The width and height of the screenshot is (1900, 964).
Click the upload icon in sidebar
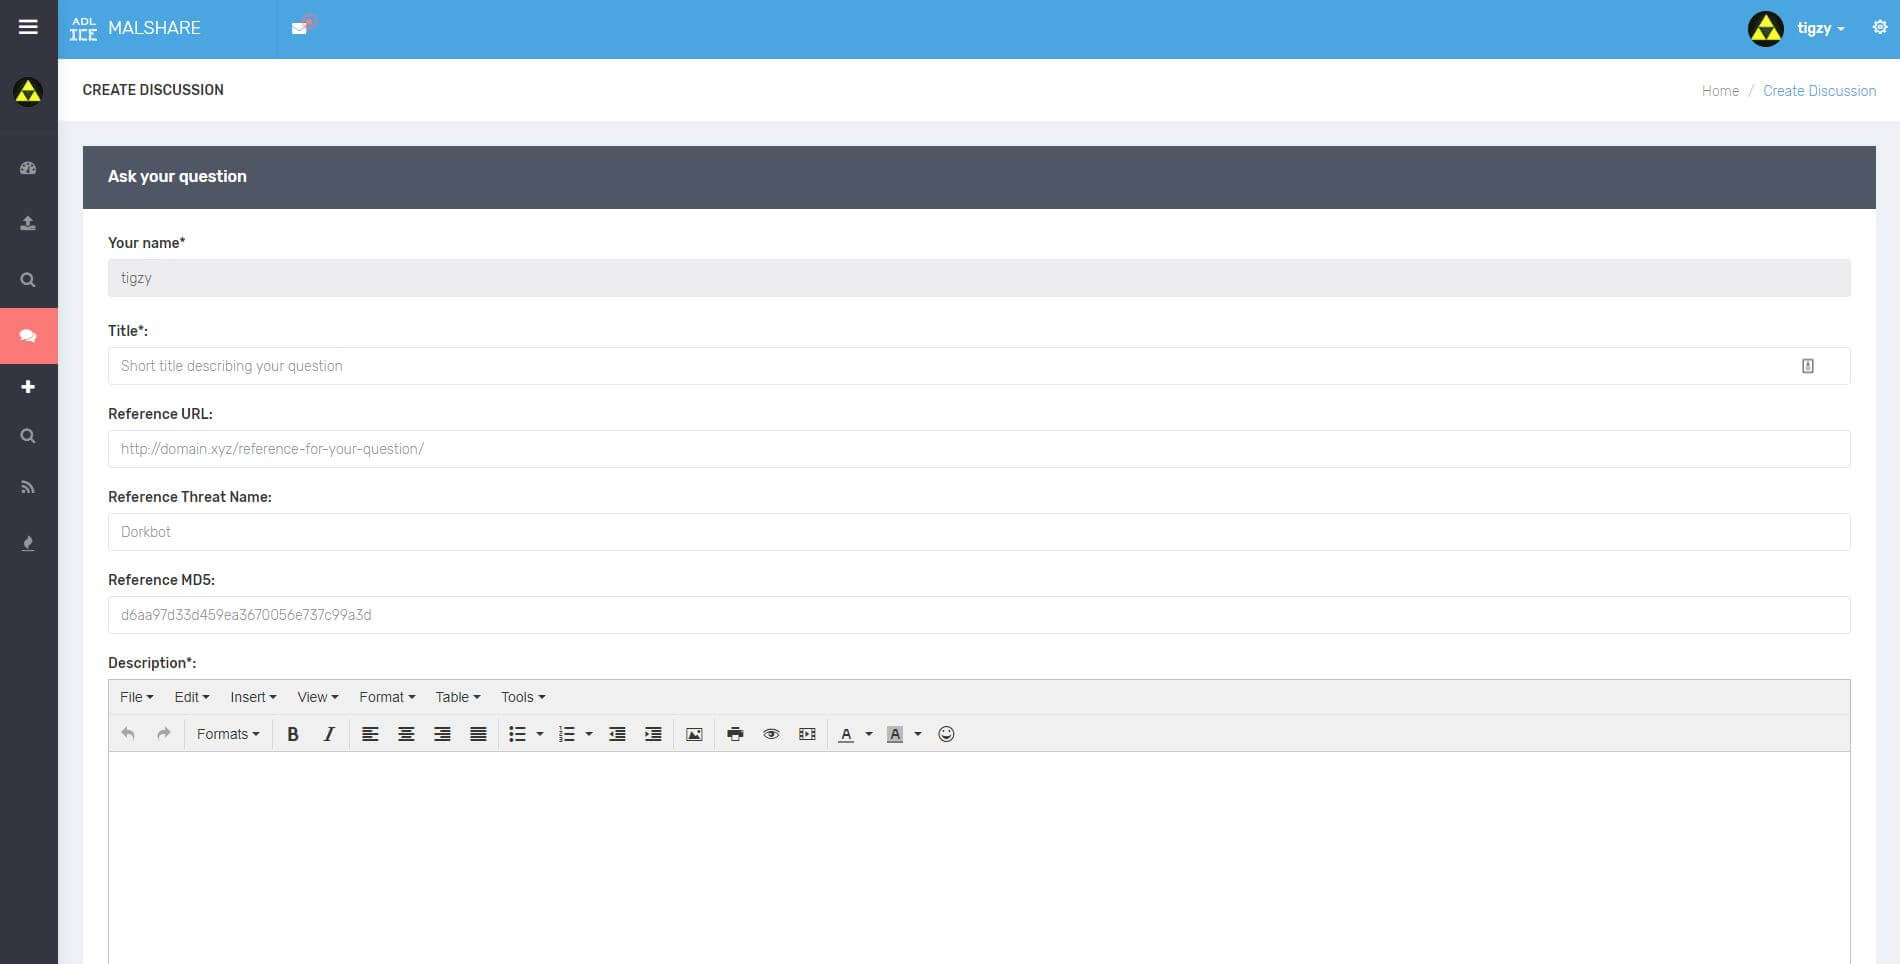click(28, 223)
